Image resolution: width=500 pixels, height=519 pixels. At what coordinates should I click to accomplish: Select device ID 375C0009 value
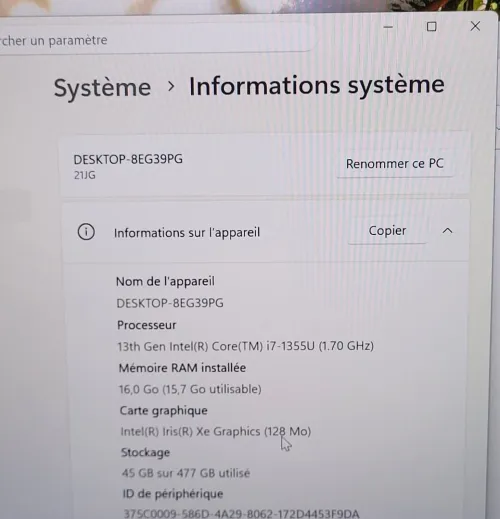pos(241,514)
